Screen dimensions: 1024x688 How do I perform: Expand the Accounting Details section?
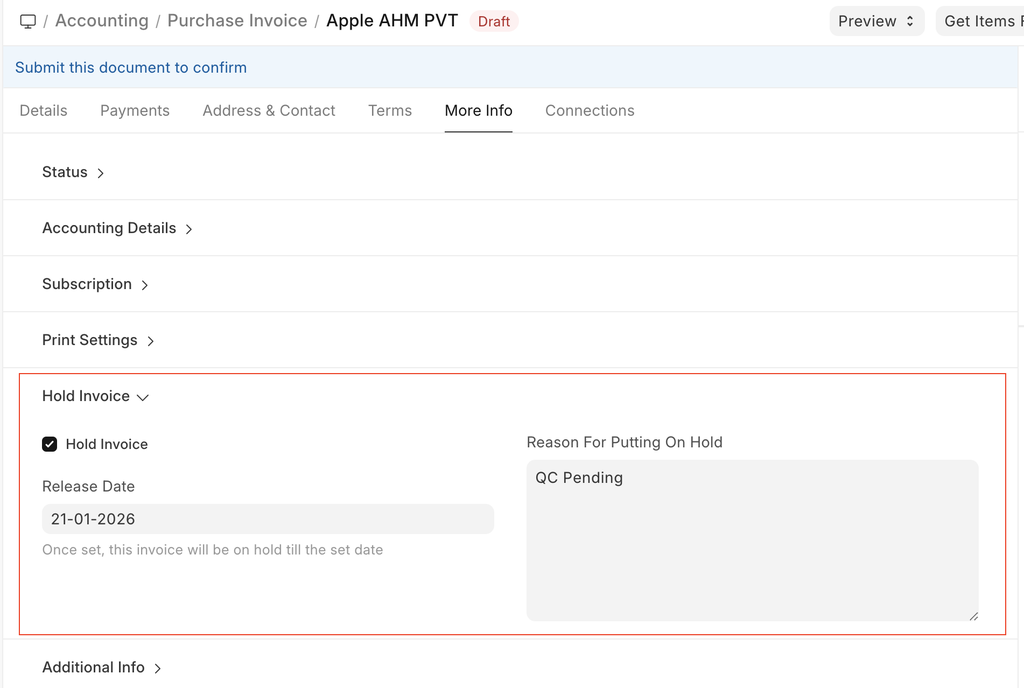(117, 228)
